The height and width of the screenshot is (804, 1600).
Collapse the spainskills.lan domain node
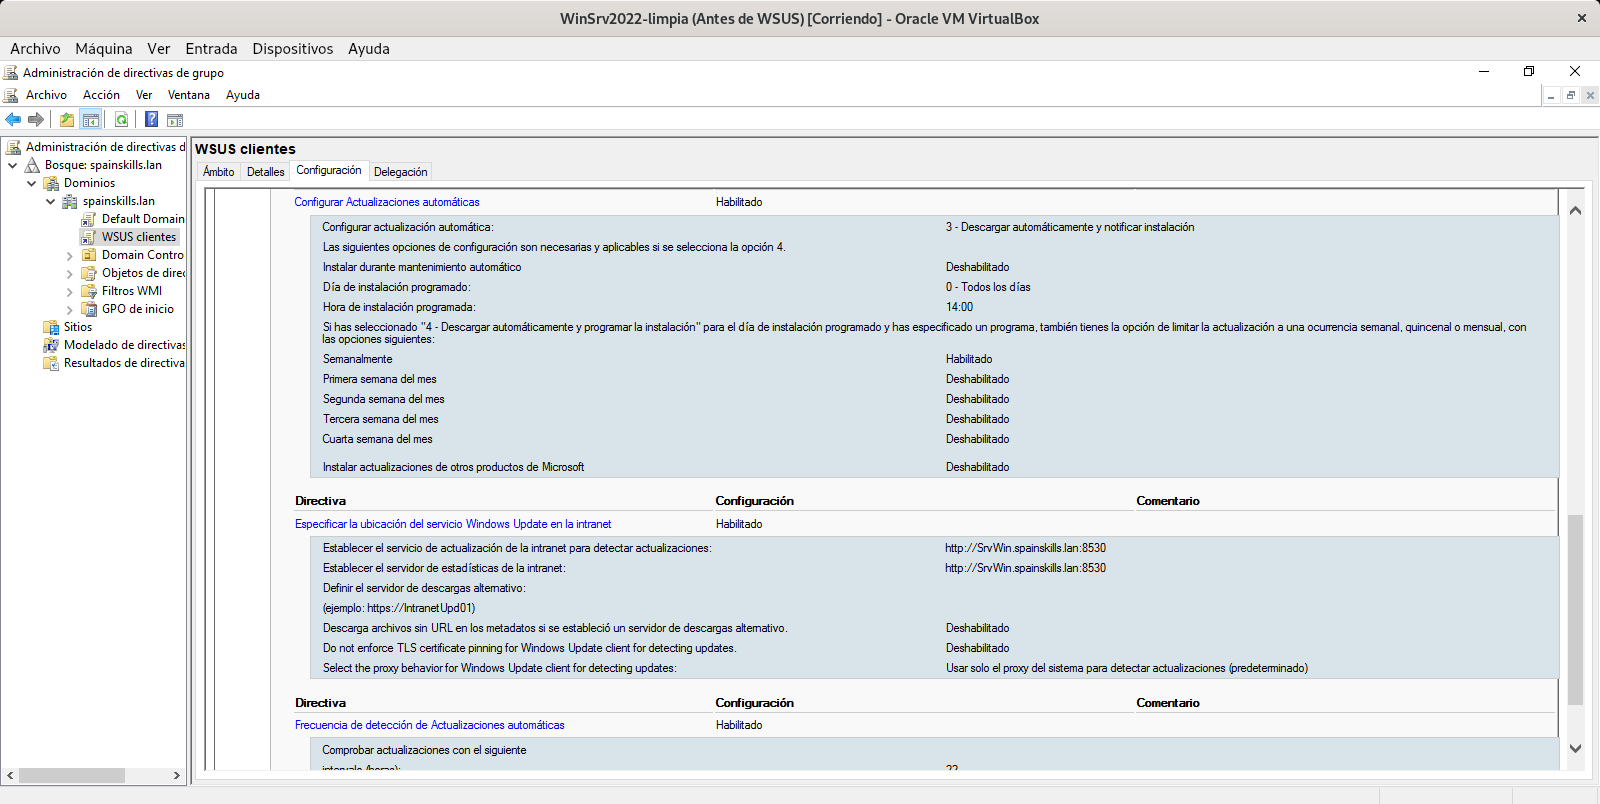click(51, 201)
